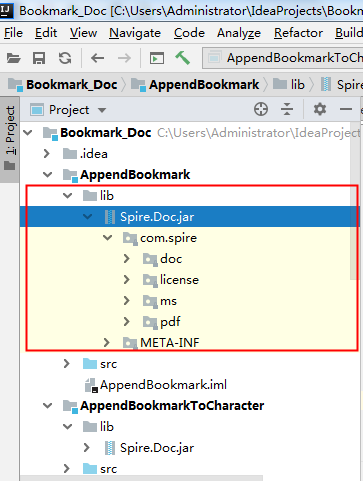Expand Spire.Doc.jar under AppendBookmarkToCharacter
Image resolution: width=363 pixels, height=481 pixels.
tap(87, 448)
